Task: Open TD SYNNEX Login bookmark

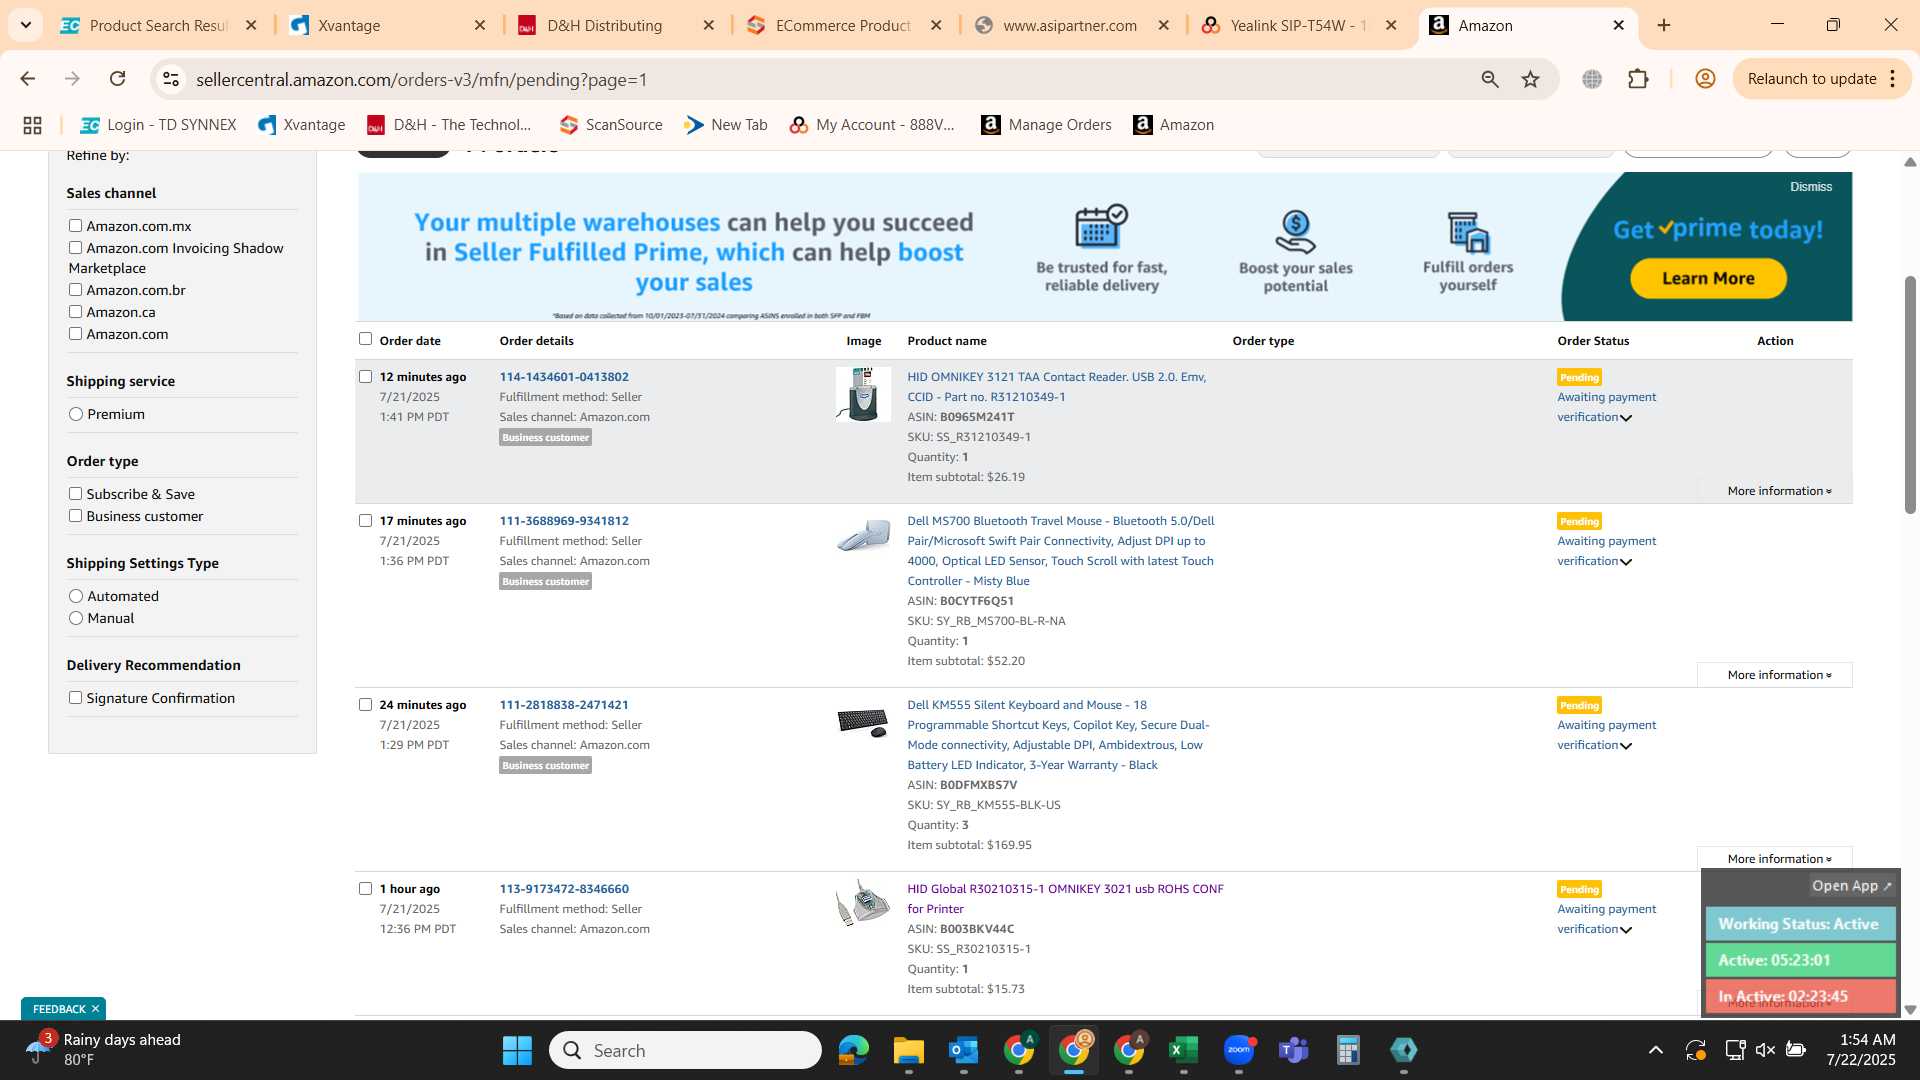Action: pyautogui.click(x=158, y=125)
